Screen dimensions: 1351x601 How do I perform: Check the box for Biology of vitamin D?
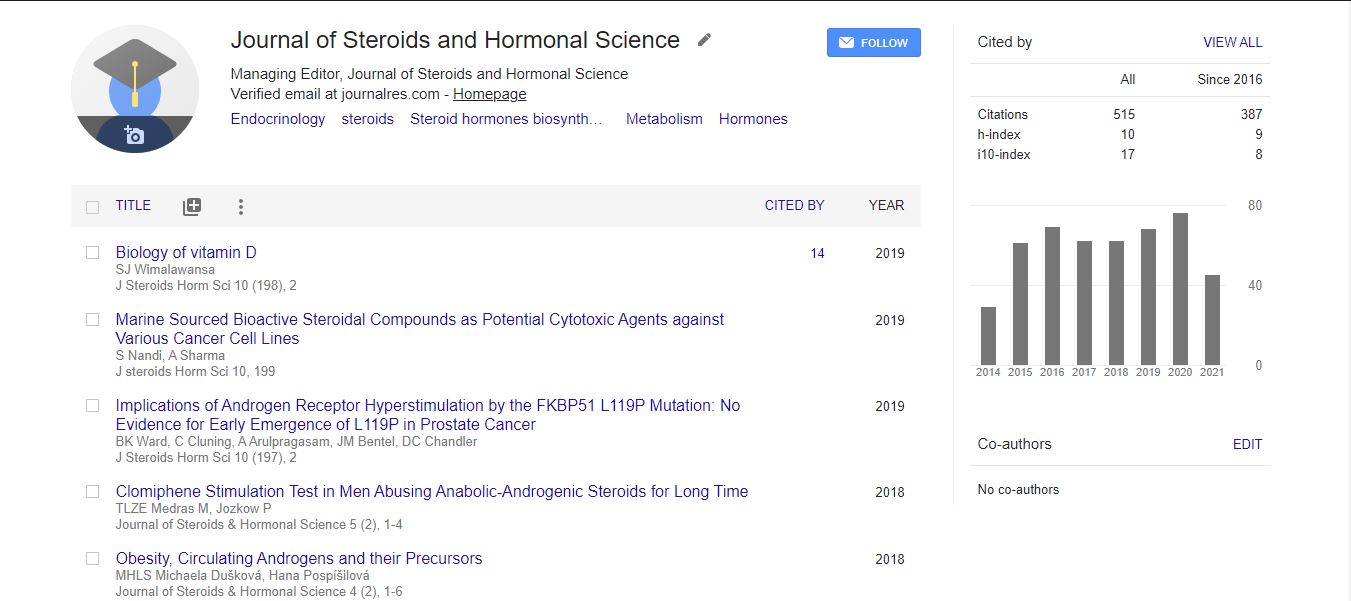point(93,253)
